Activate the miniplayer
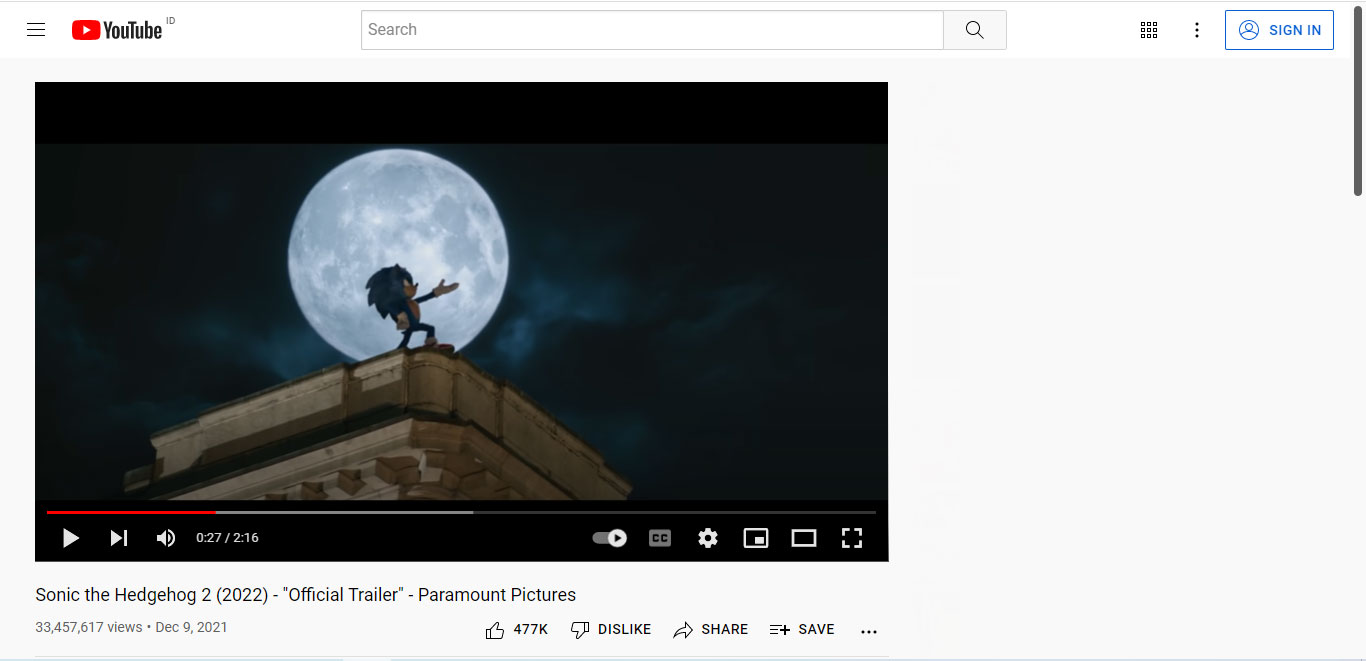The height and width of the screenshot is (661, 1366). pyautogui.click(x=756, y=538)
